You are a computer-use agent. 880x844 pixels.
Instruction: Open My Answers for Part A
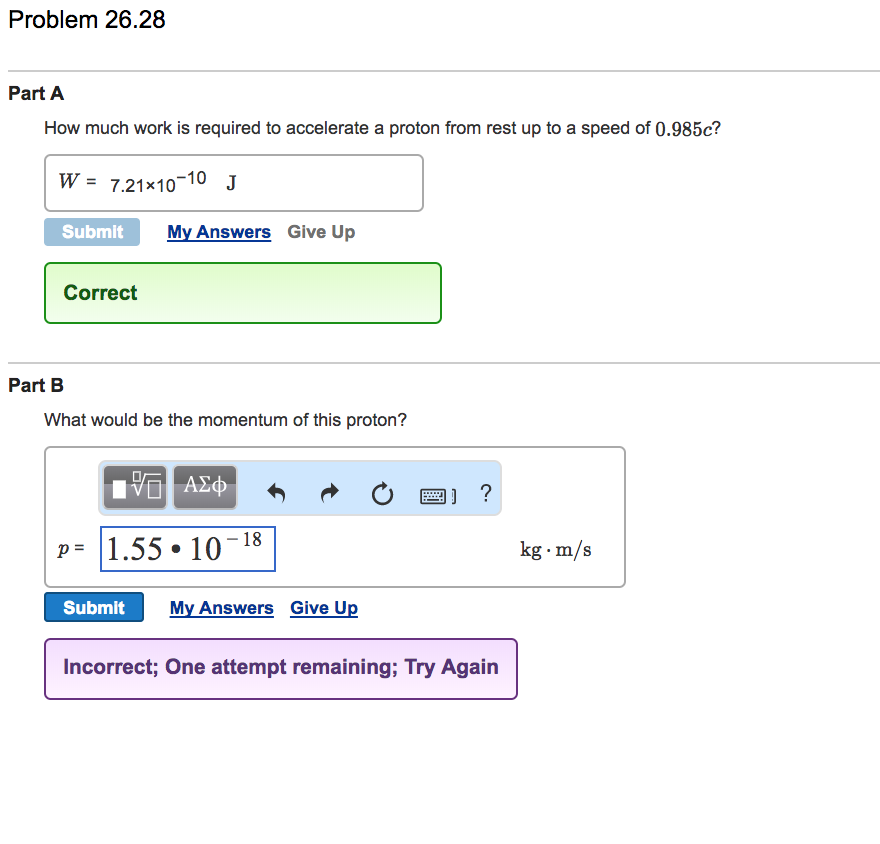coord(219,231)
